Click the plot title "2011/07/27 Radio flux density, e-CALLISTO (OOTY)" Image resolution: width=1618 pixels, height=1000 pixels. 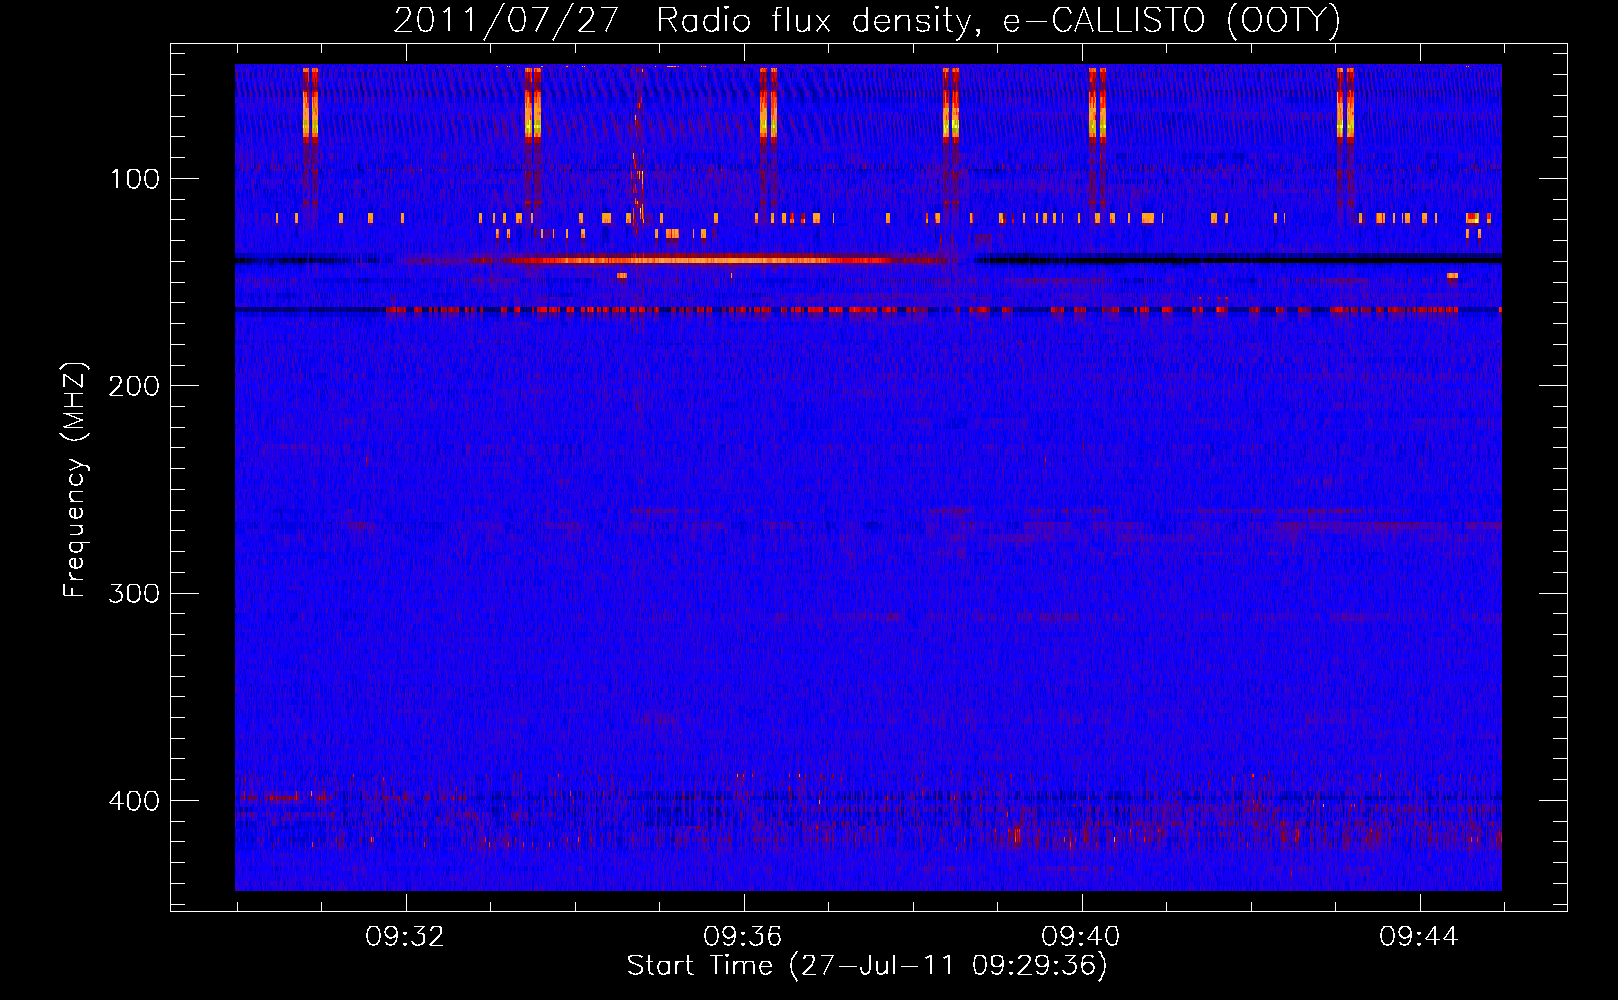pos(866,20)
